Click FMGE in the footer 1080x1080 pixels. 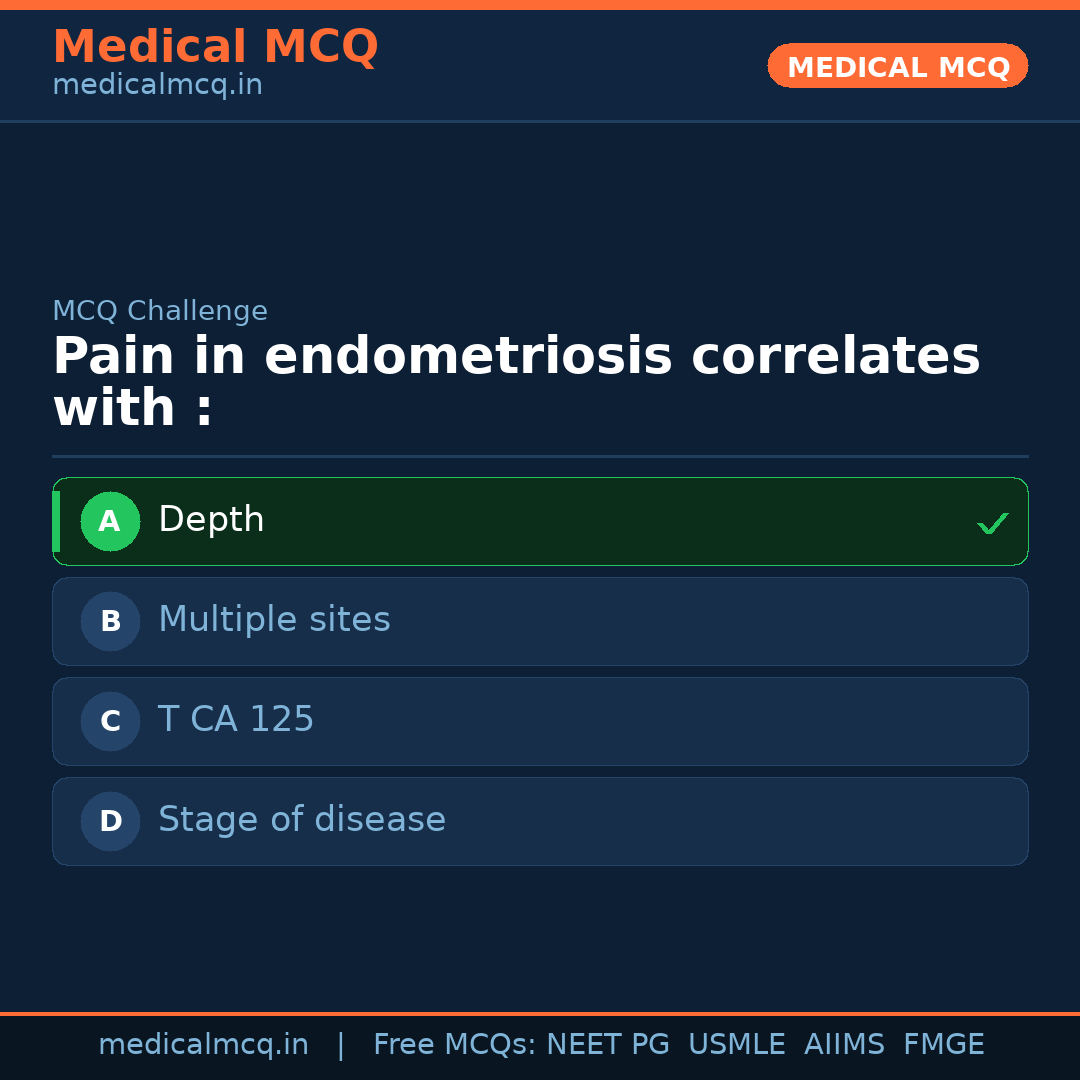pyautogui.click(x=944, y=1045)
